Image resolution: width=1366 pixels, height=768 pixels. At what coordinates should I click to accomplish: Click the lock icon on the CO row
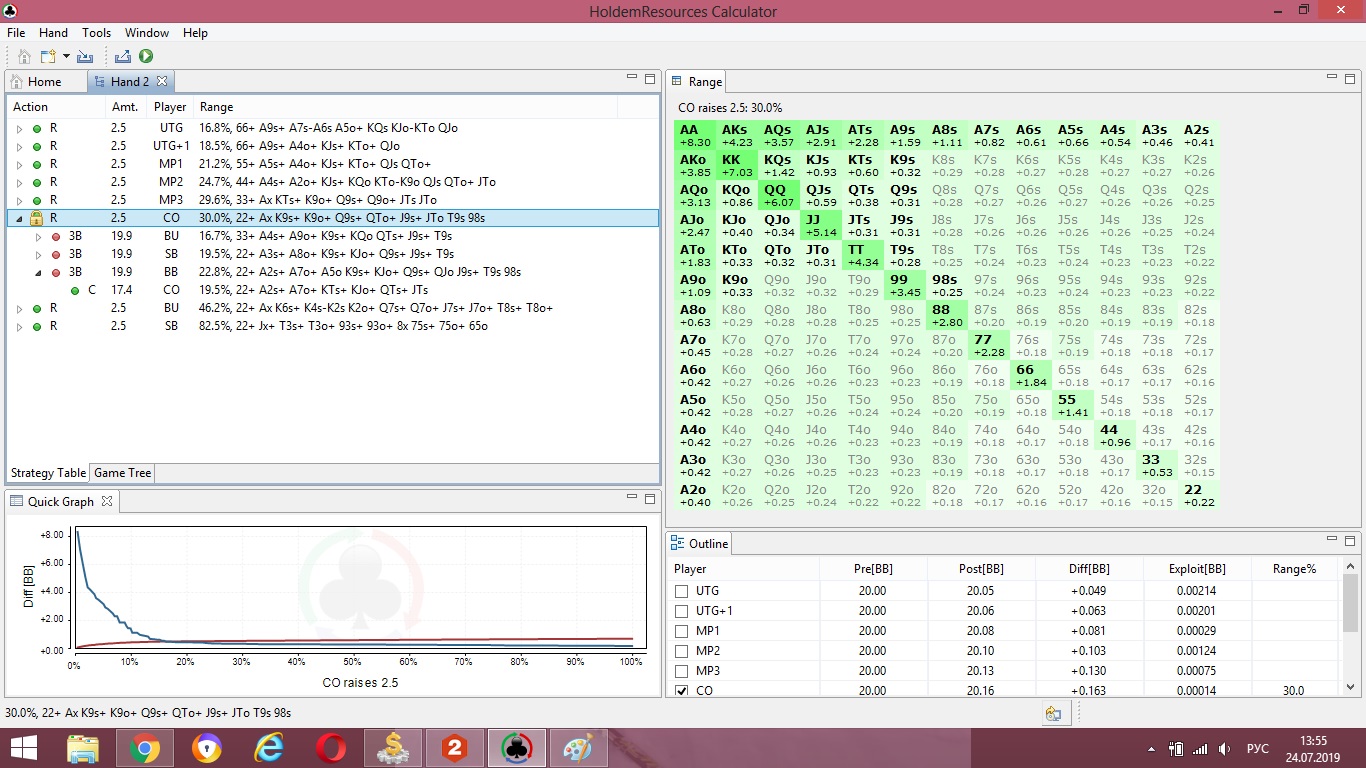pos(36,218)
